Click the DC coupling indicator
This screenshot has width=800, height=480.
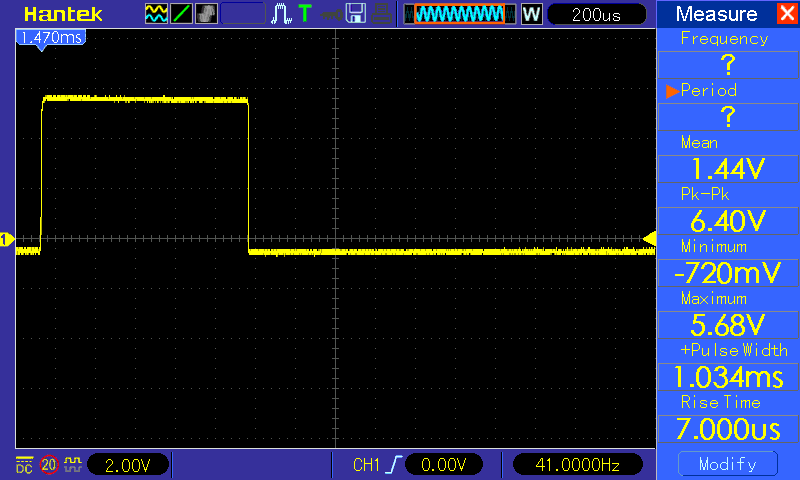[24, 464]
